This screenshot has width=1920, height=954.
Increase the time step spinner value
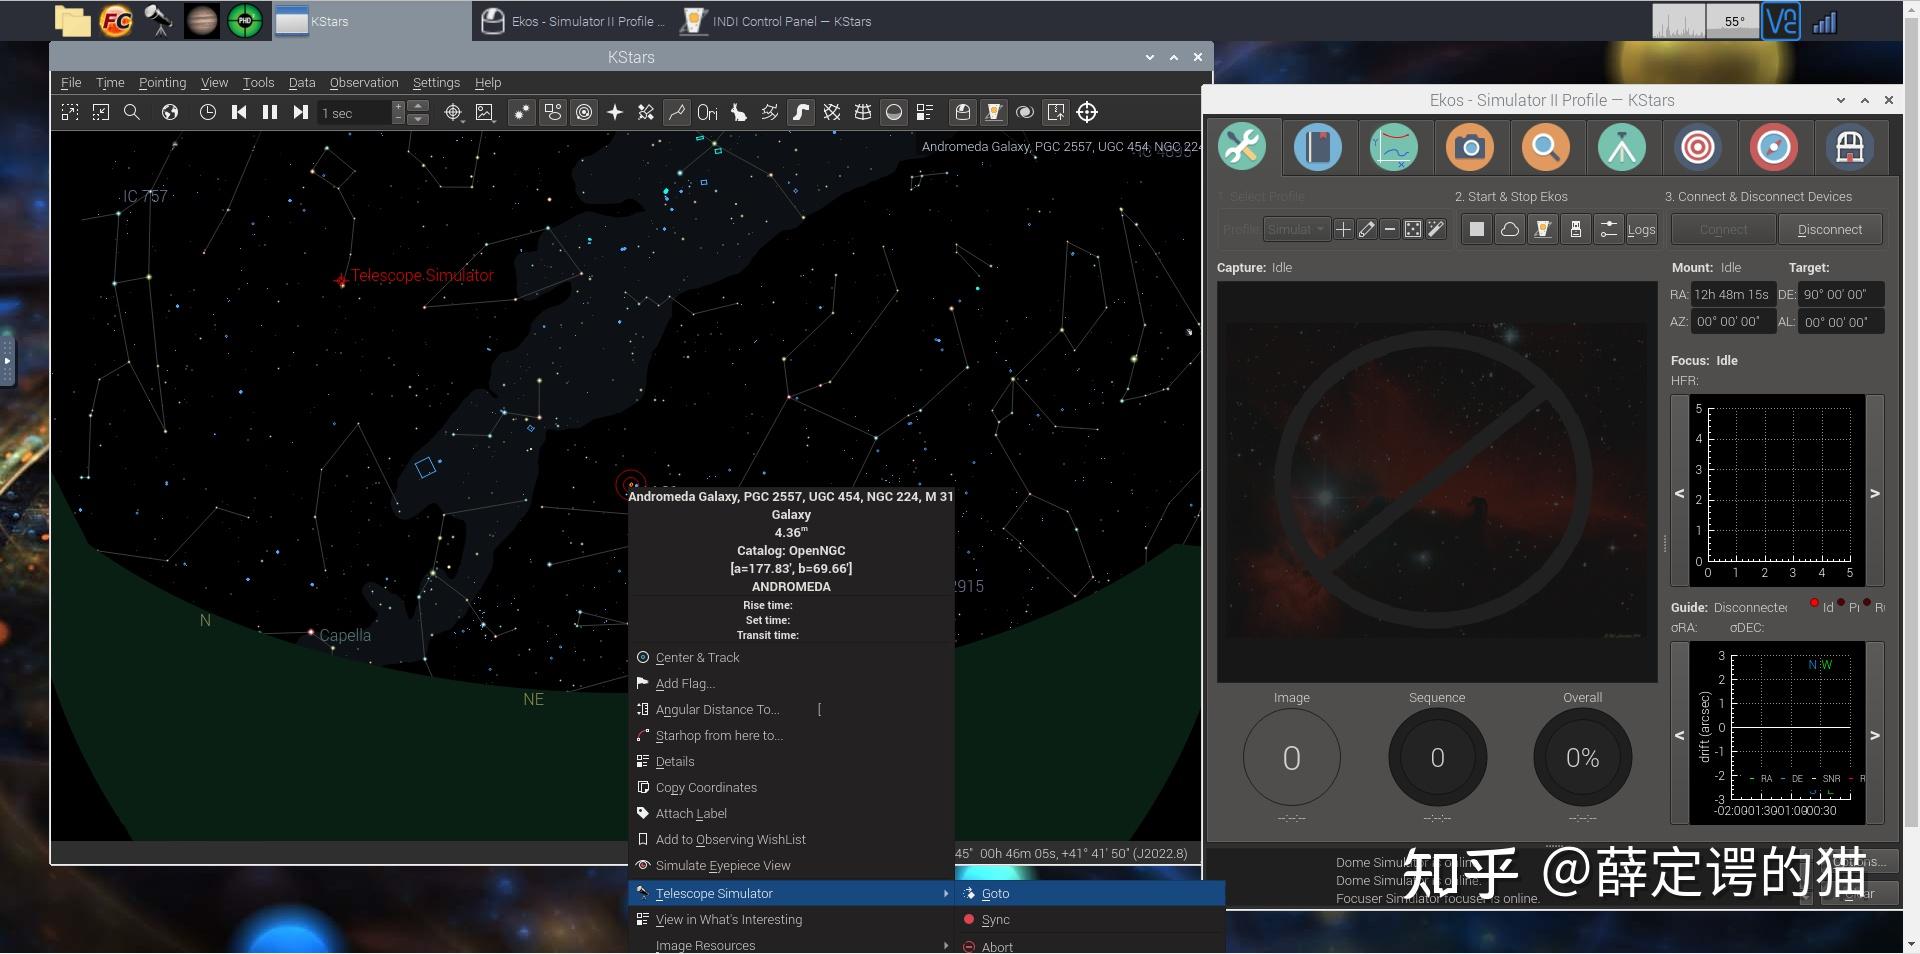pyautogui.click(x=419, y=106)
